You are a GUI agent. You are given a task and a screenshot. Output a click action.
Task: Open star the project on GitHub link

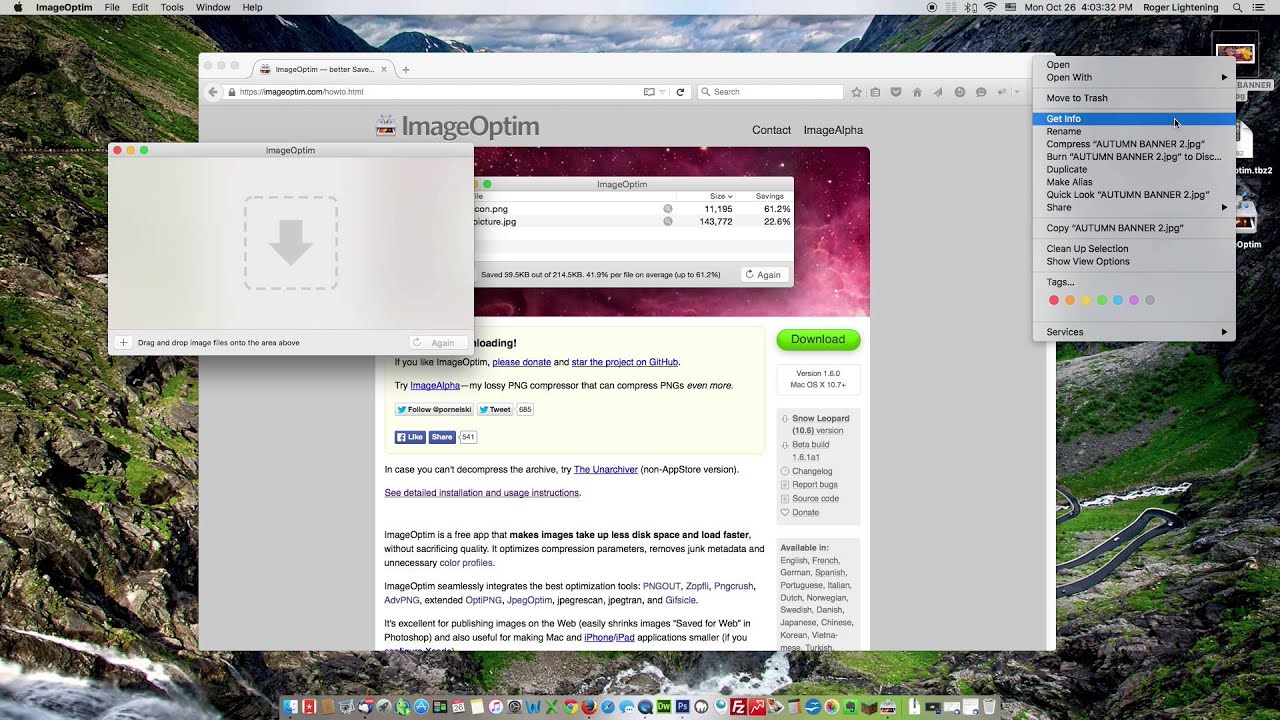(x=625, y=362)
